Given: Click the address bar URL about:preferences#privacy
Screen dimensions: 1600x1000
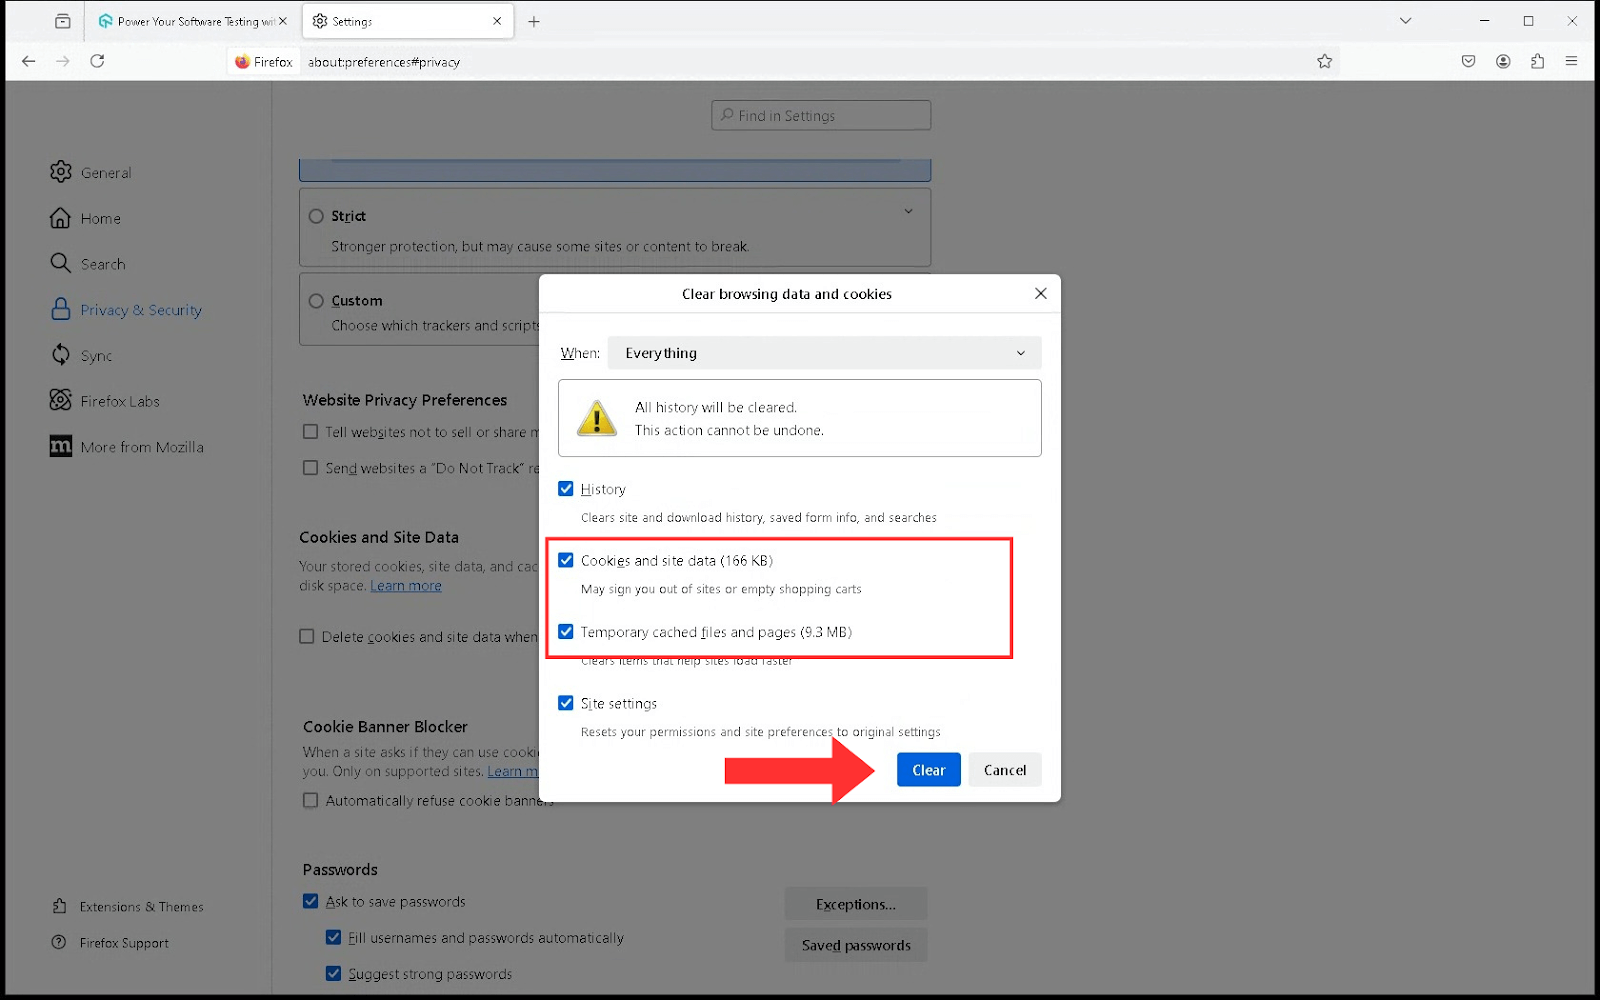Looking at the screenshot, I should tap(384, 62).
